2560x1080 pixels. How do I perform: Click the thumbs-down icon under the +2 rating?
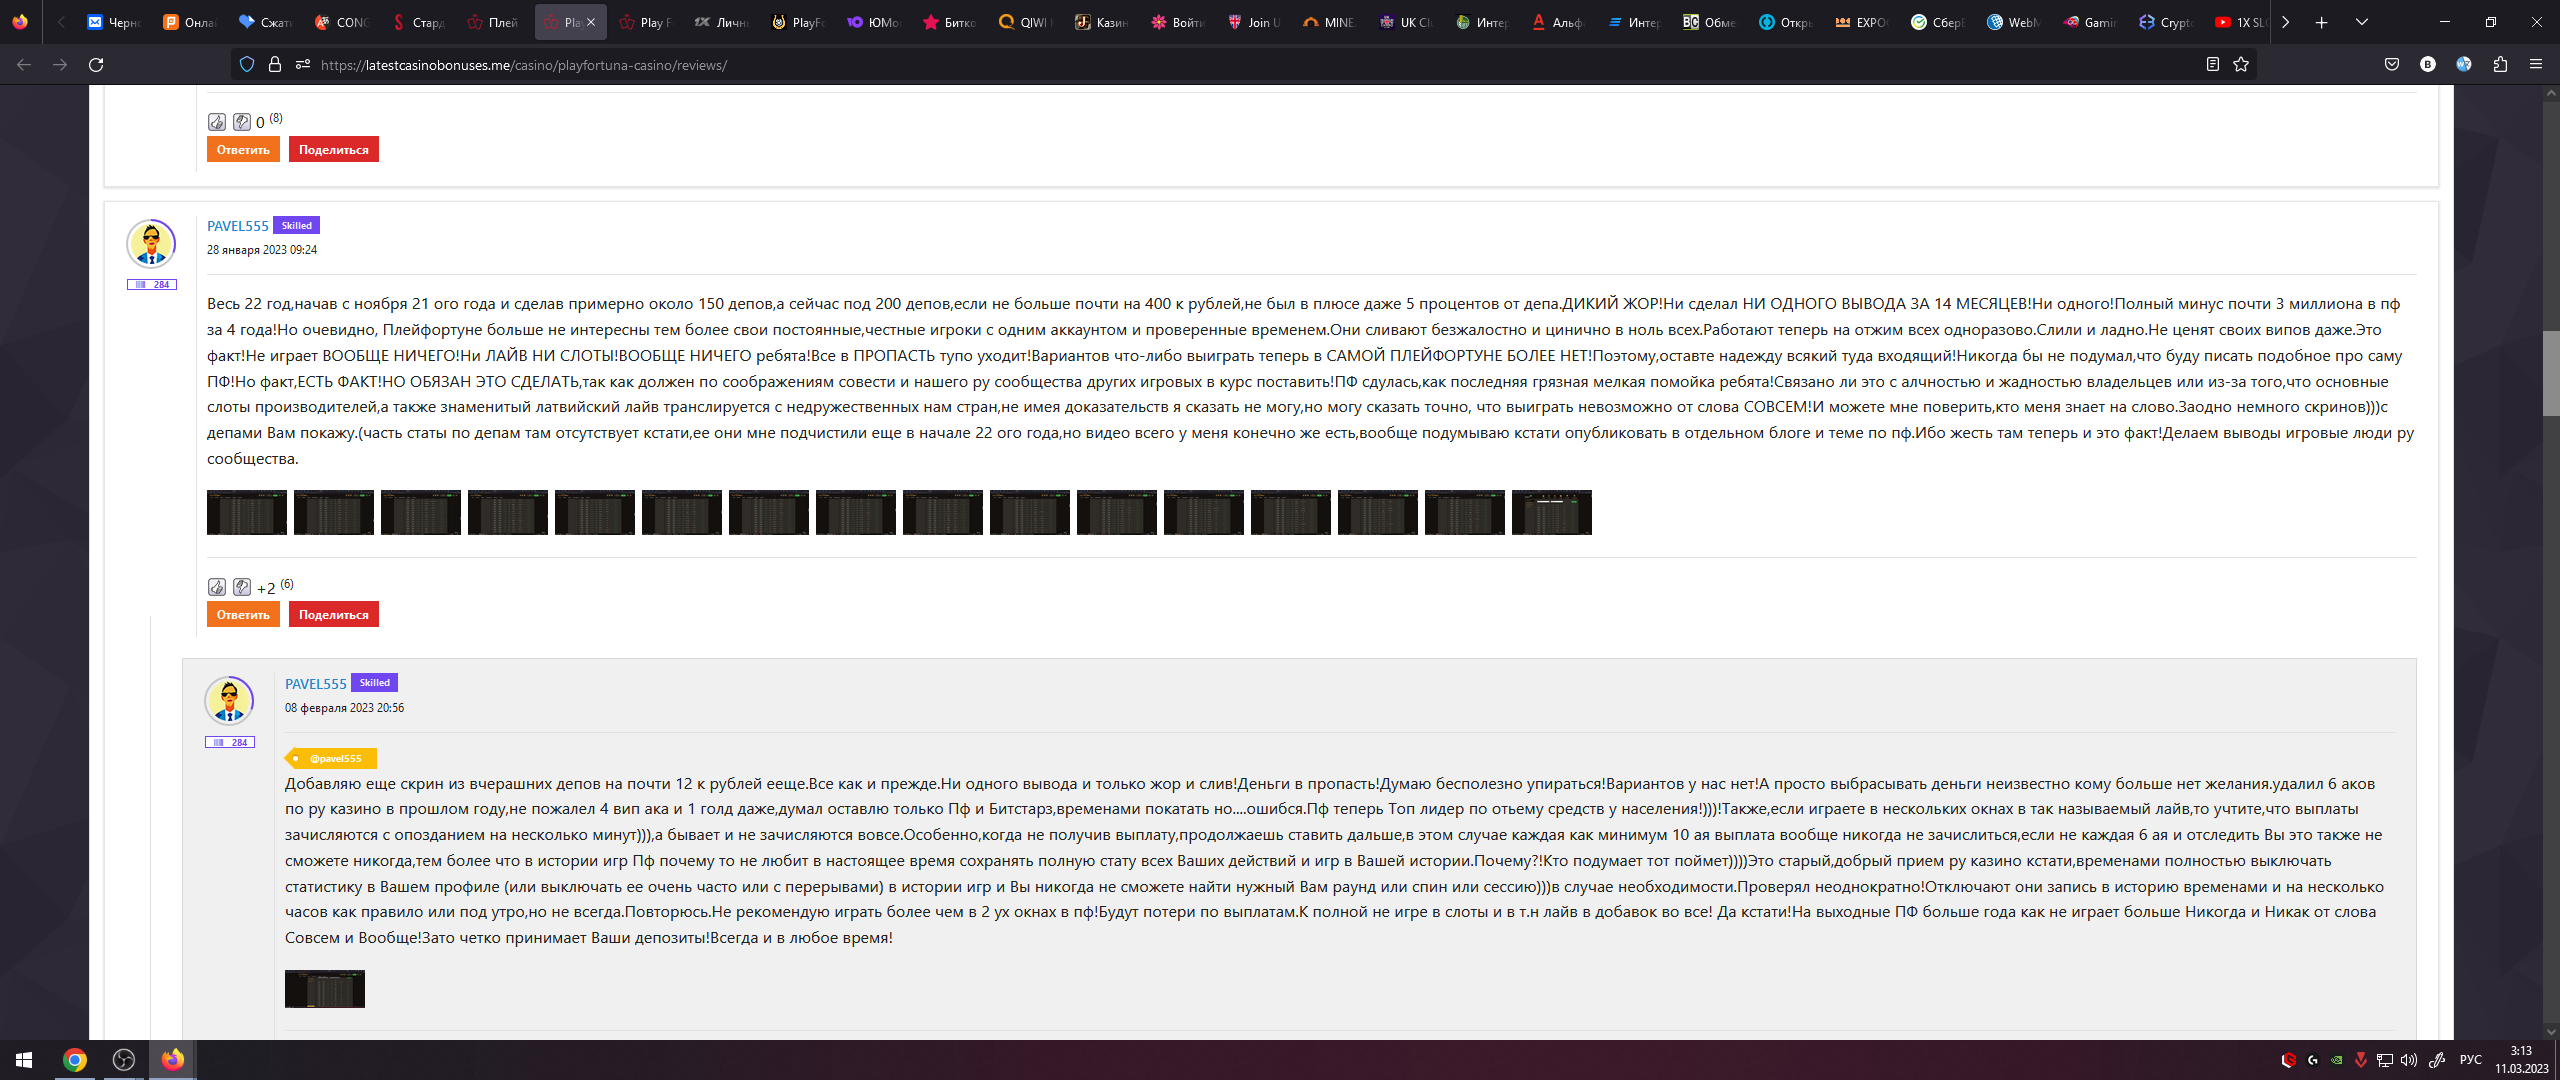[x=242, y=587]
